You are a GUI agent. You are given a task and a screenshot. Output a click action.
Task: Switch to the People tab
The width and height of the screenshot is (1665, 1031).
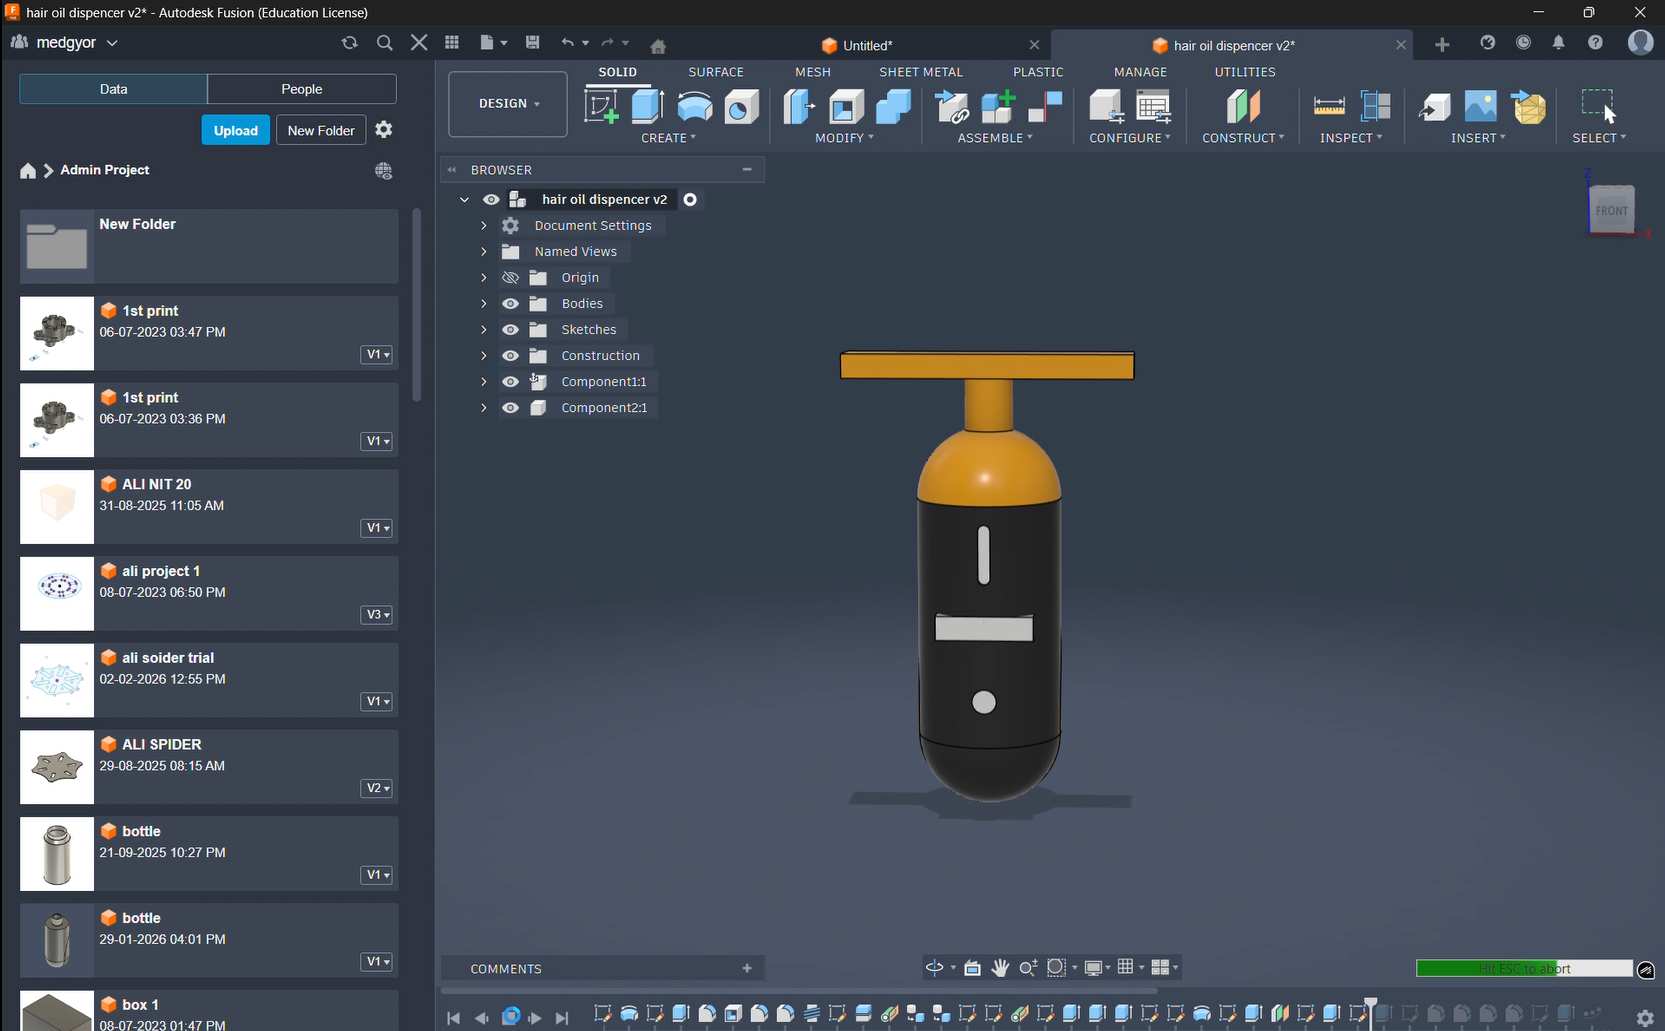point(301,89)
